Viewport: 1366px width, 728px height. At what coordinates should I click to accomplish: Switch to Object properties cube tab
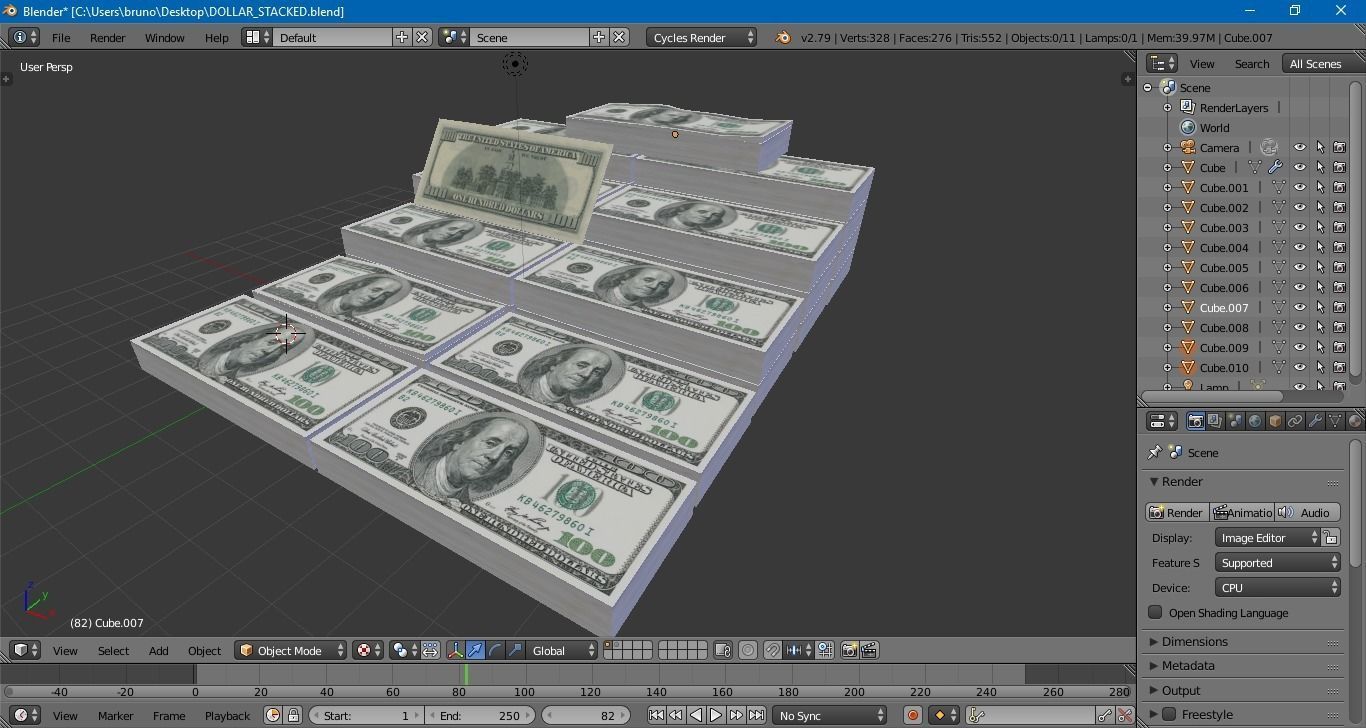click(x=1274, y=420)
